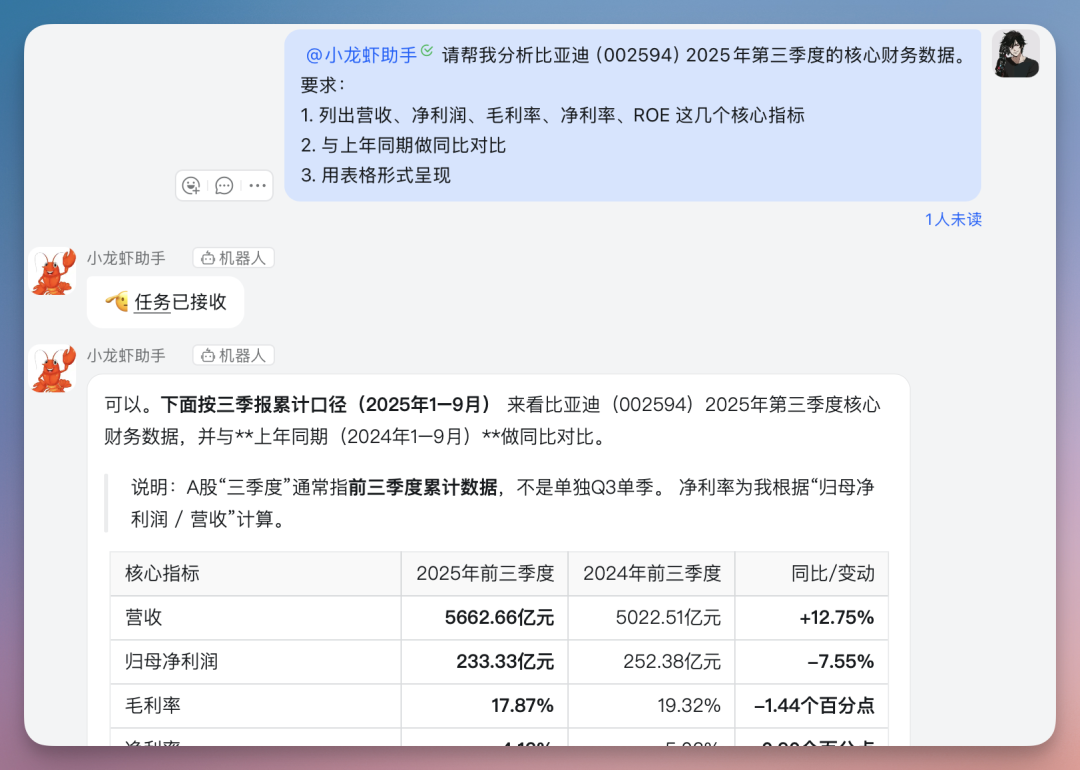The image size is (1080, 770).
Task: Click the second crawfish bot avatar
Action: pyautogui.click(x=52, y=368)
